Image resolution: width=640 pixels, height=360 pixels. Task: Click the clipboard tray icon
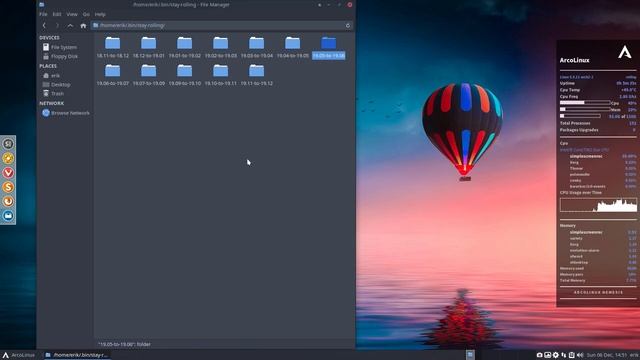pos(571,355)
